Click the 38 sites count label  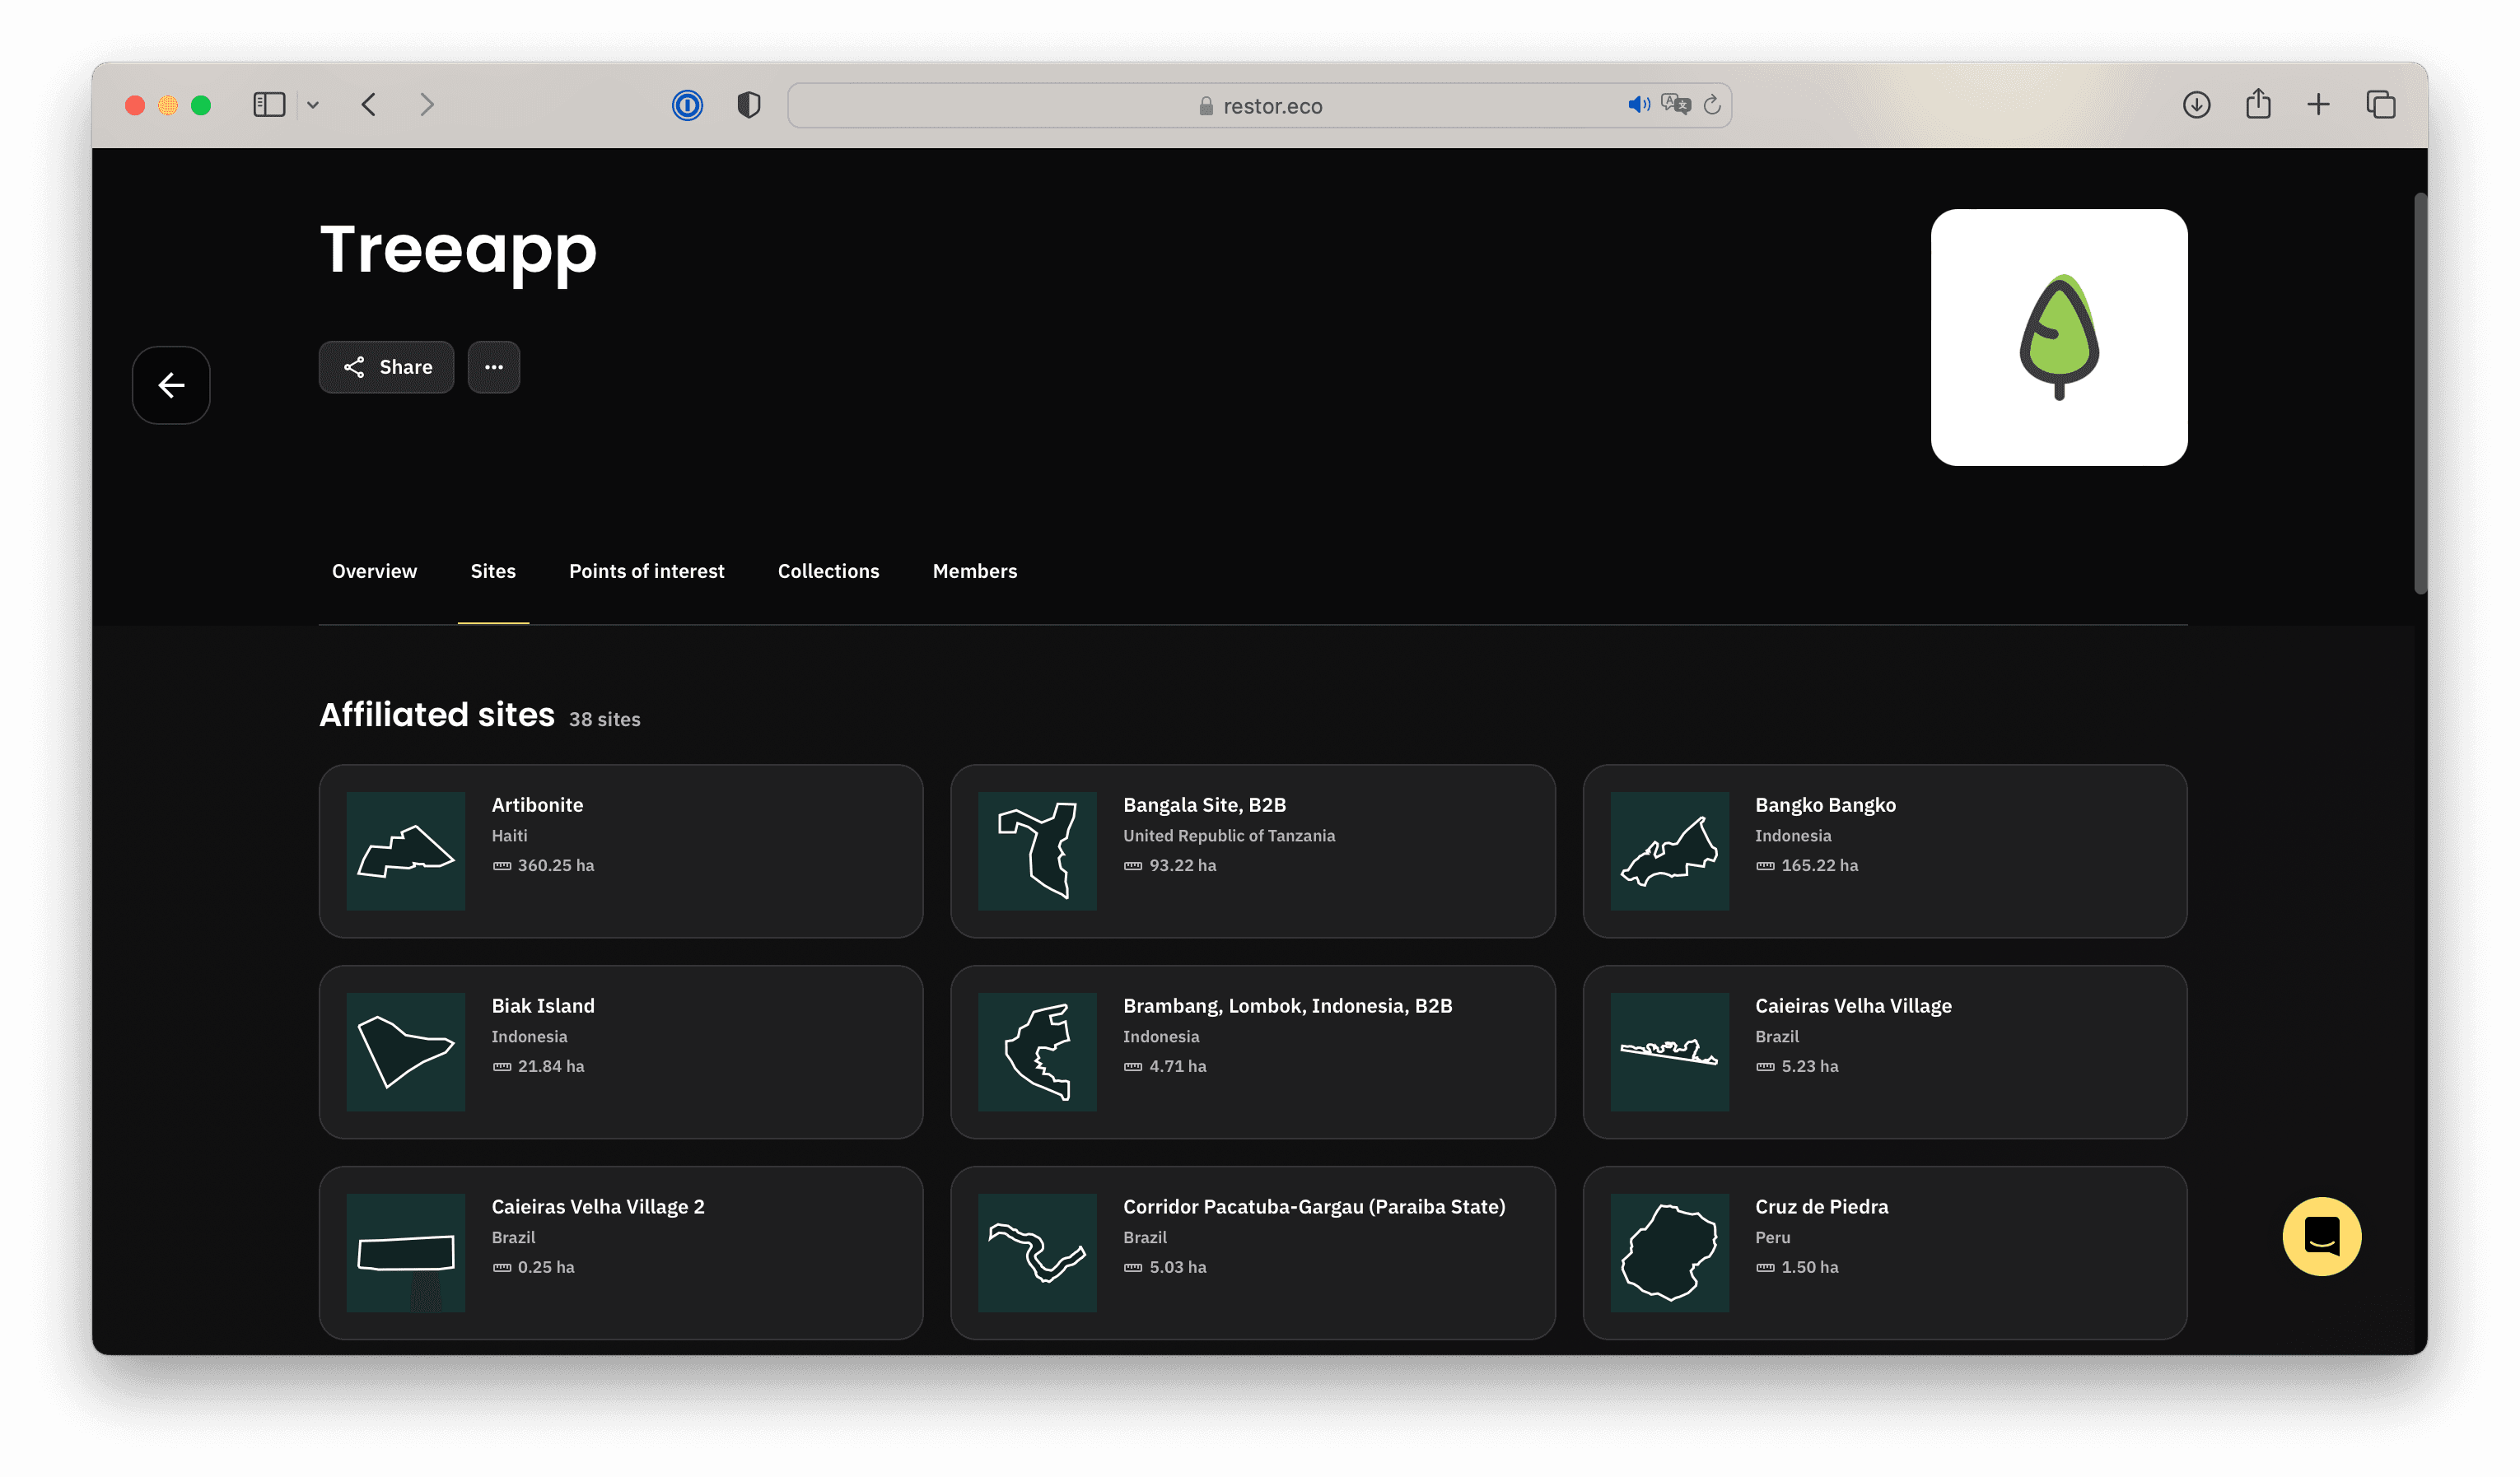(x=604, y=719)
